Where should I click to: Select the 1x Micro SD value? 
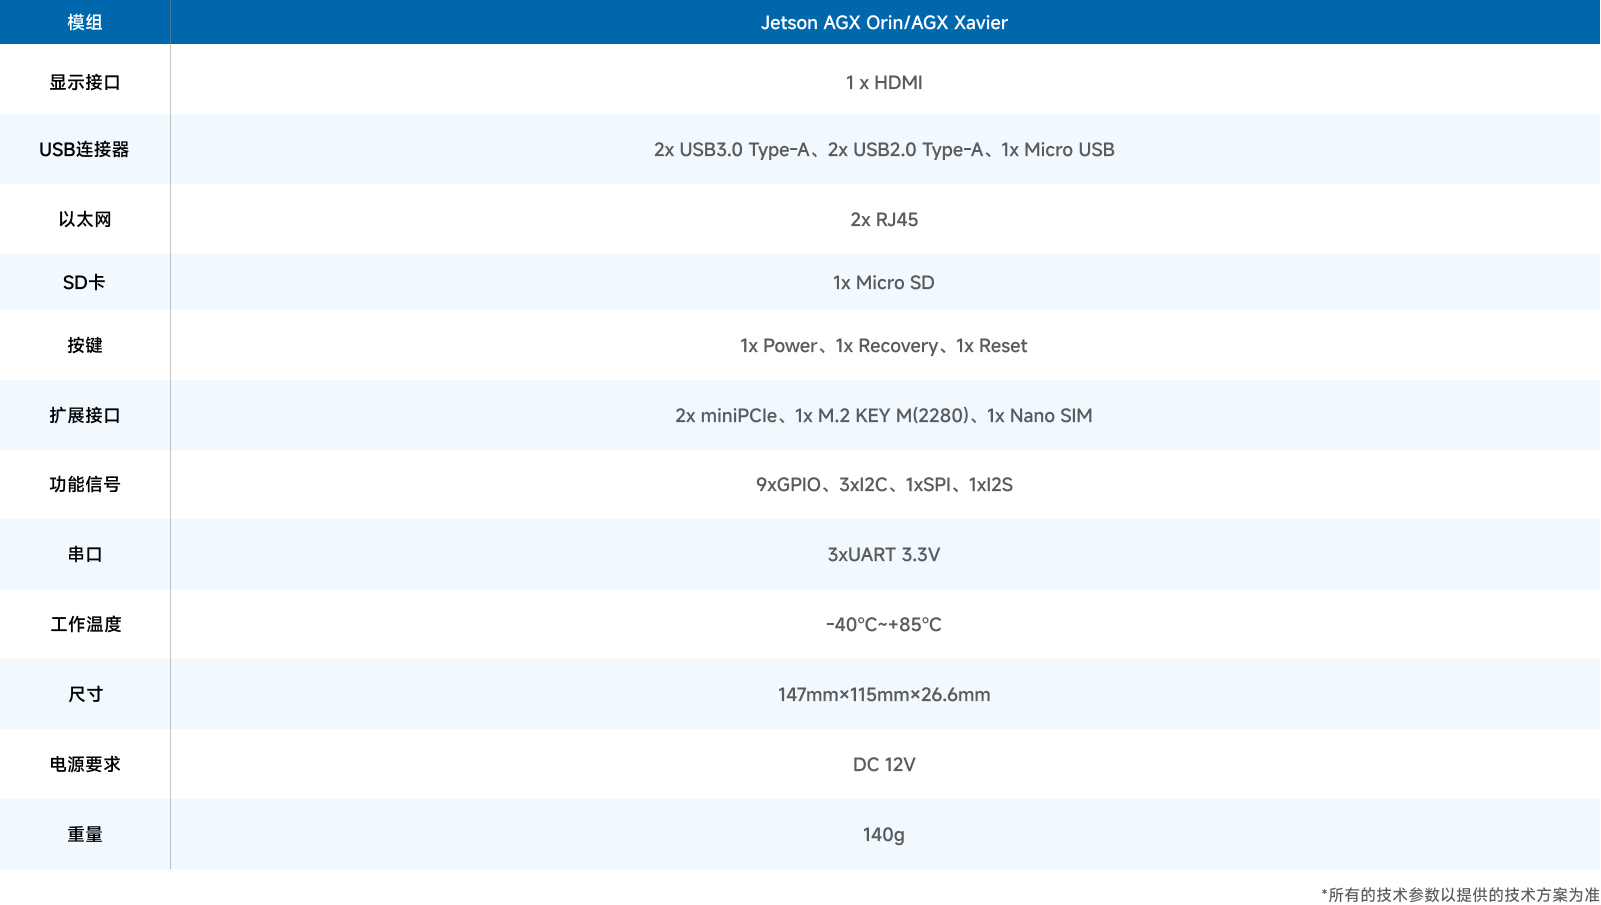[884, 282]
